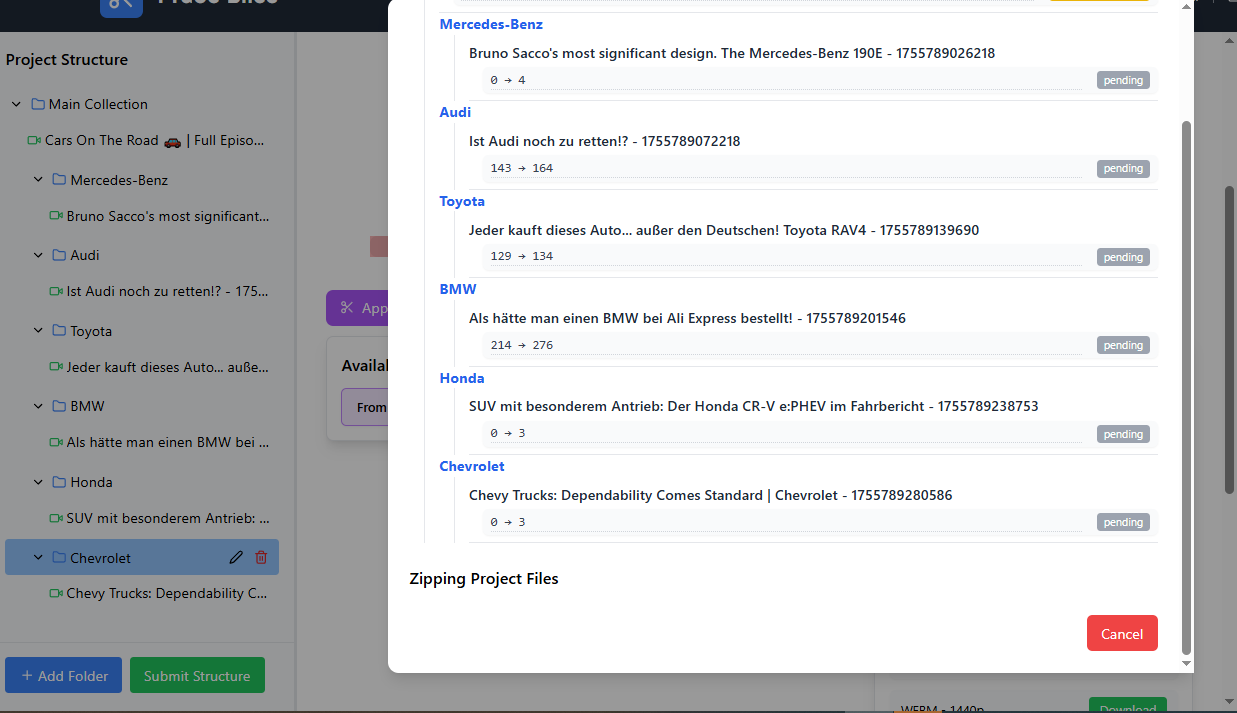
Task: Open the Audi heading link in dialog
Action: 455,112
